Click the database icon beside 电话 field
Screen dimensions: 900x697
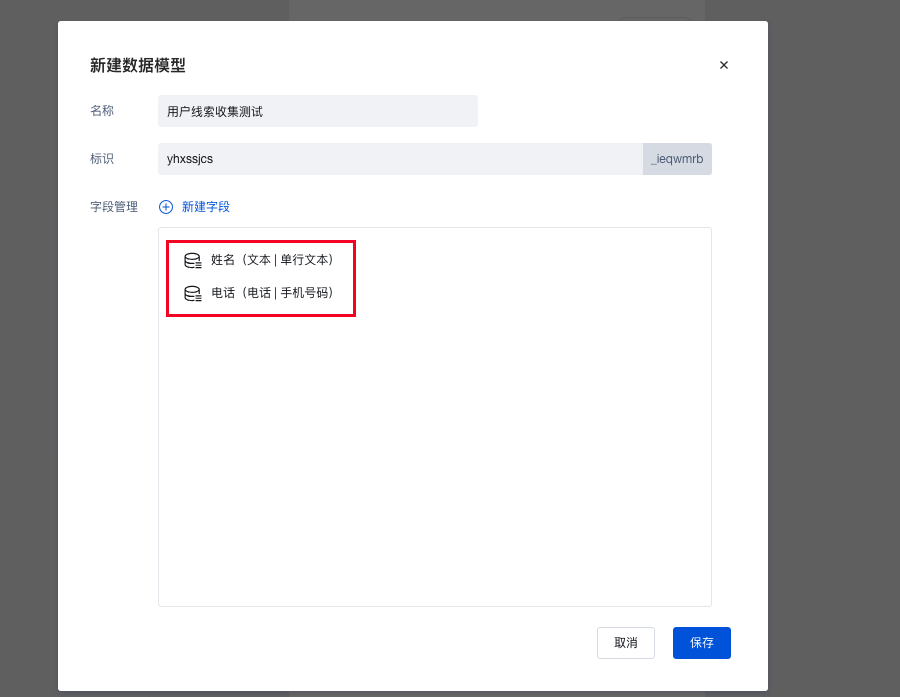tap(193, 293)
